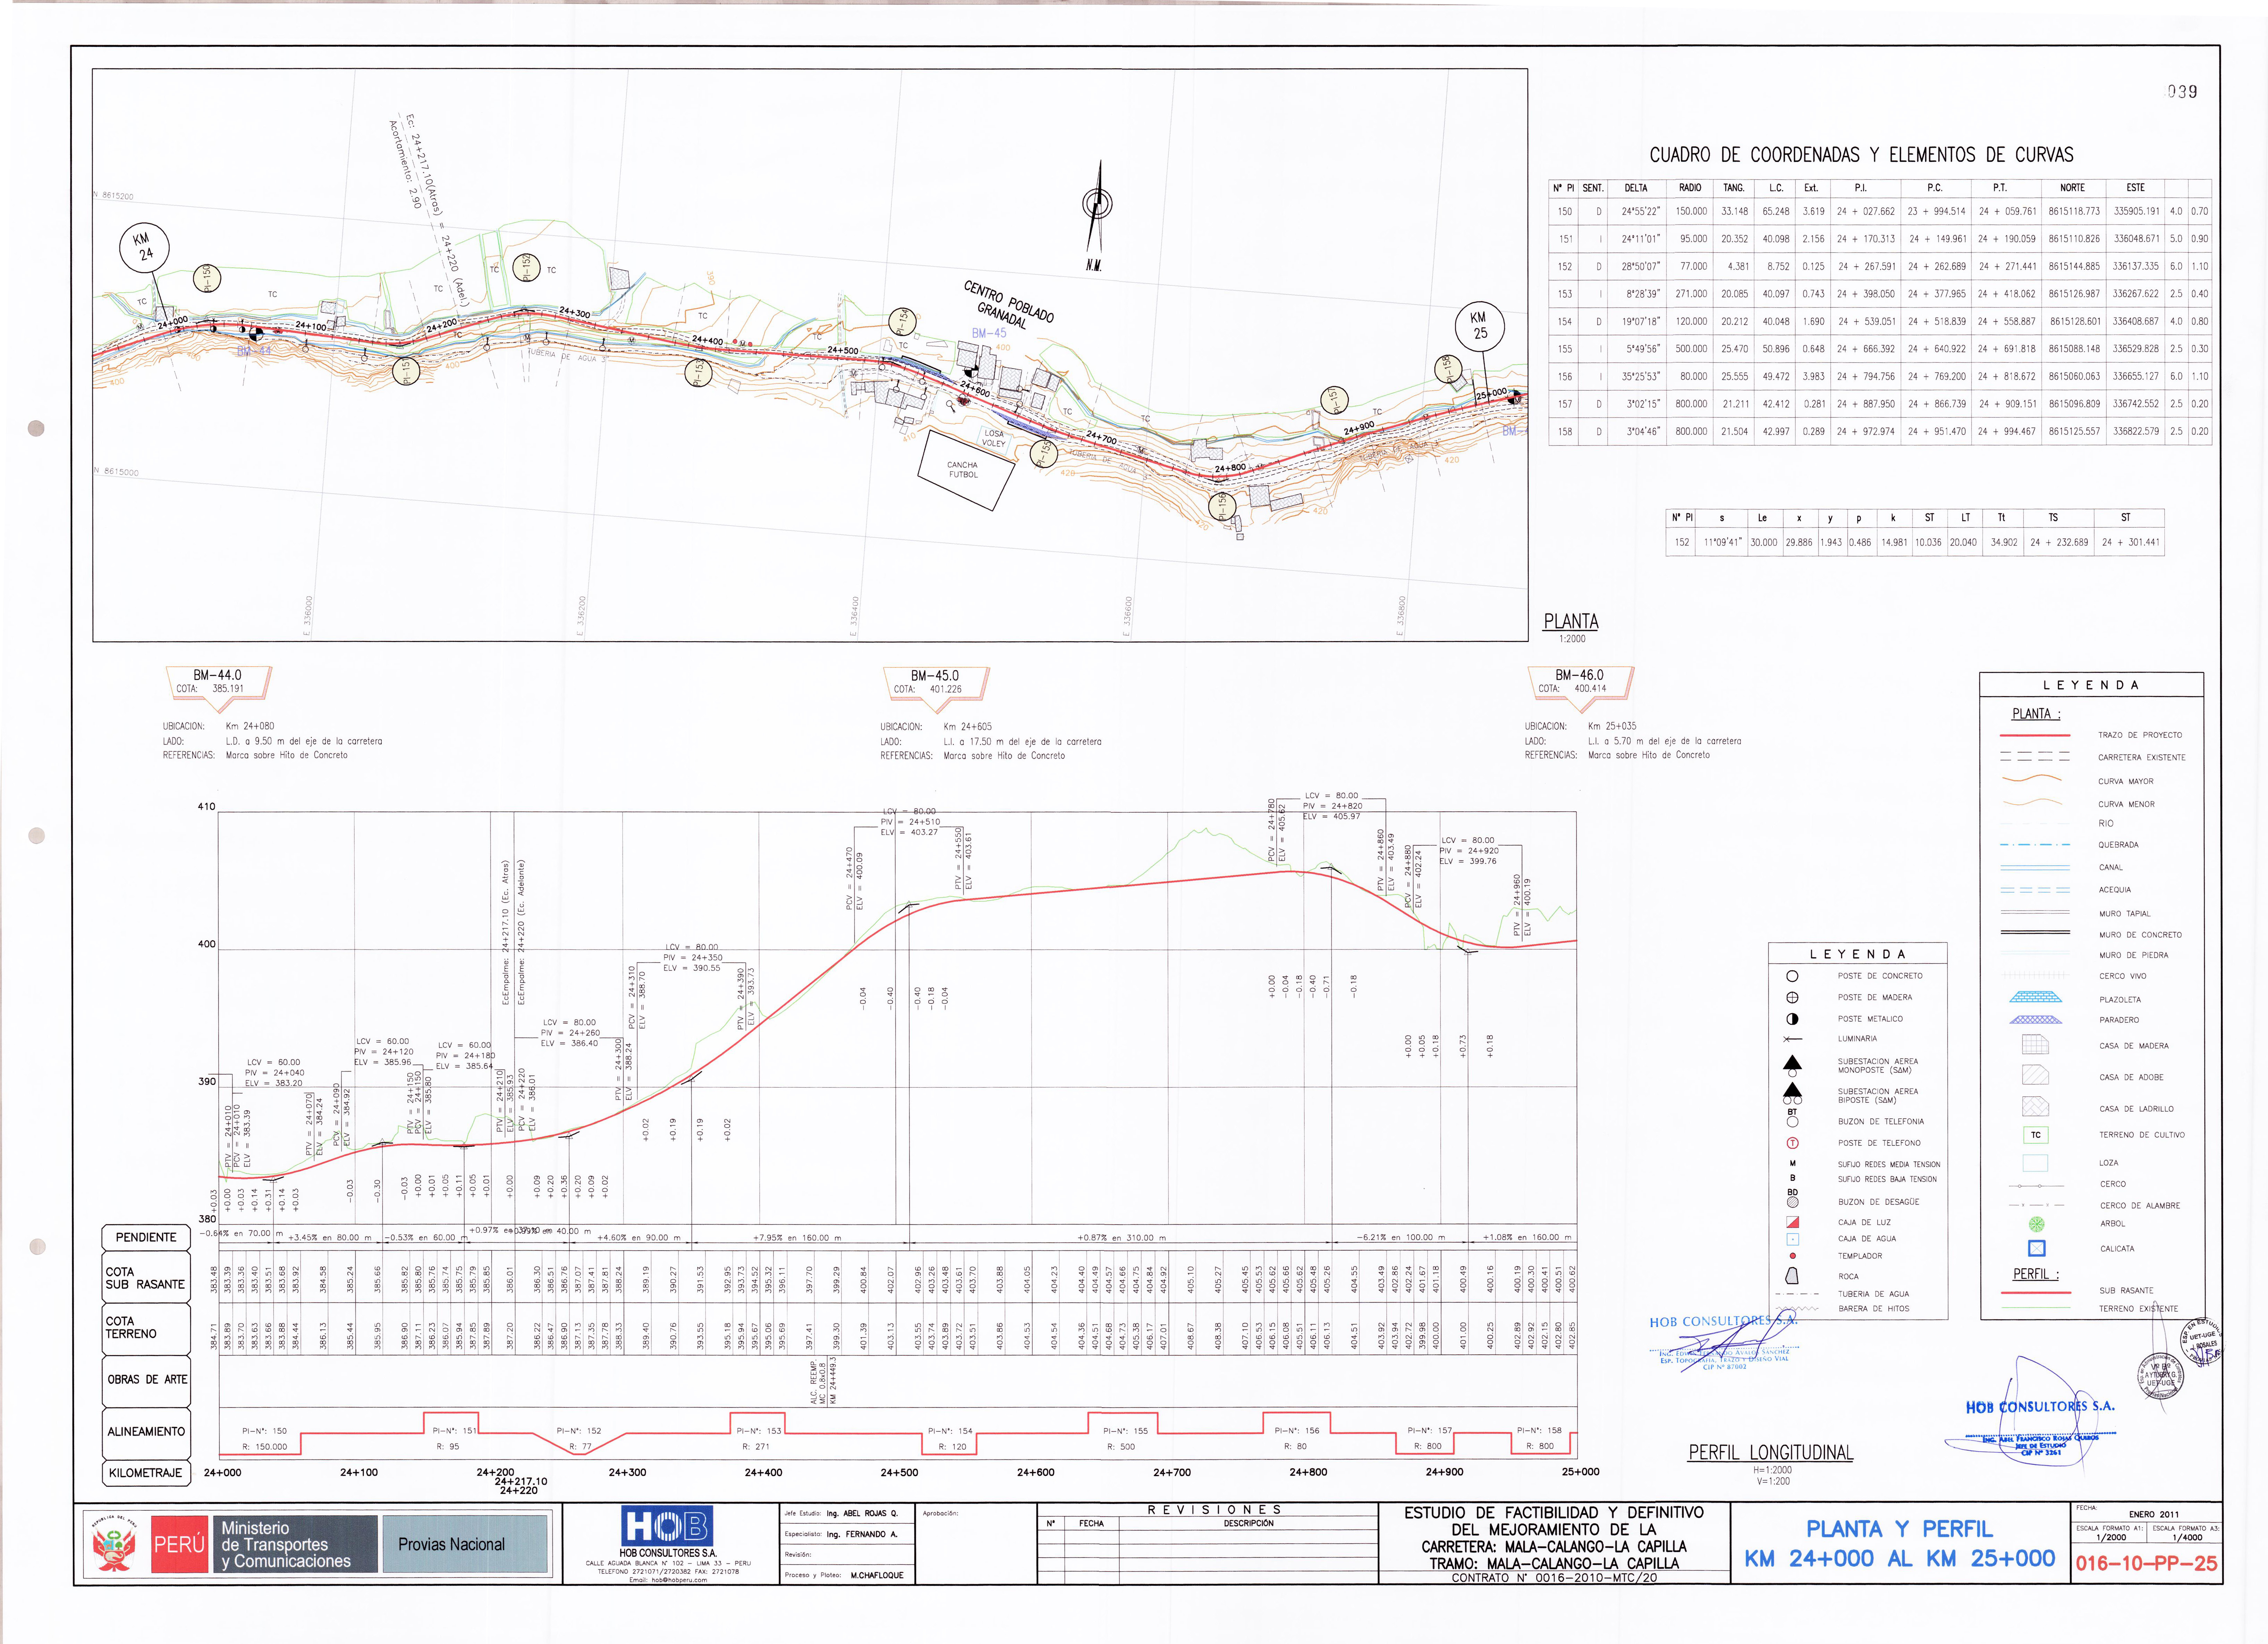Click the PENDIENTE row label
This screenshot has width=2268, height=1644.
[x=146, y=1238]
